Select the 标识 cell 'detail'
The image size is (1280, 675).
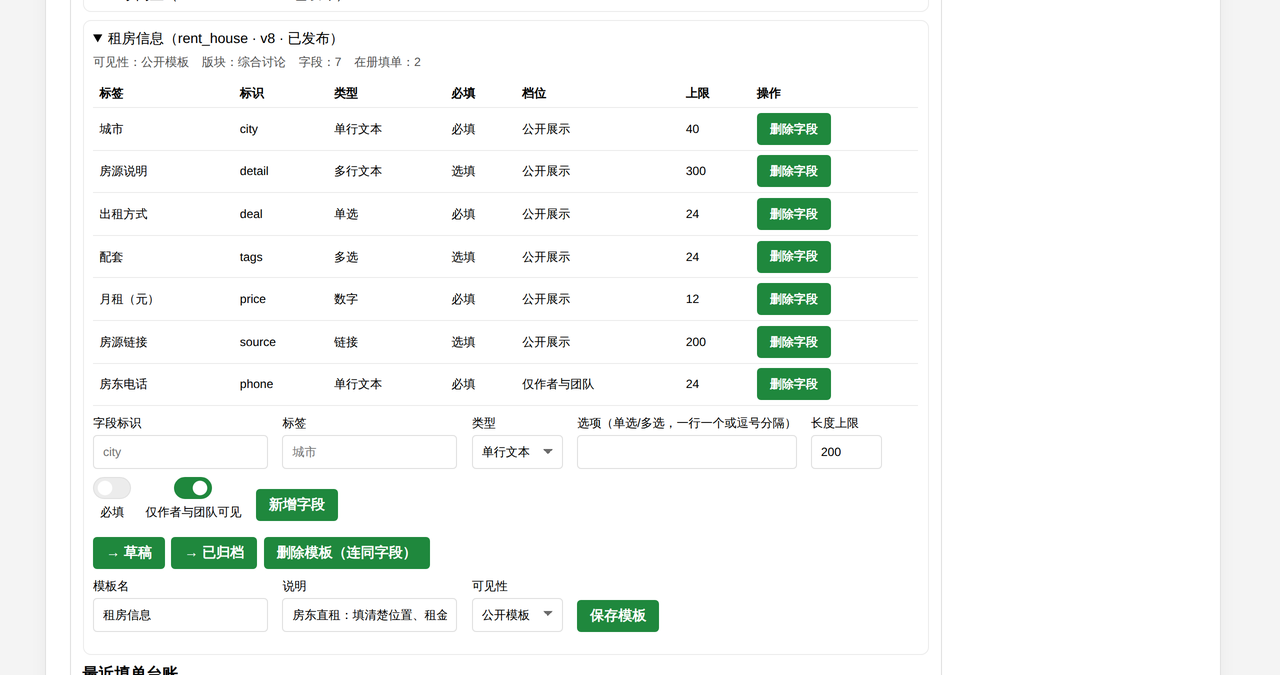coord(254,171)
